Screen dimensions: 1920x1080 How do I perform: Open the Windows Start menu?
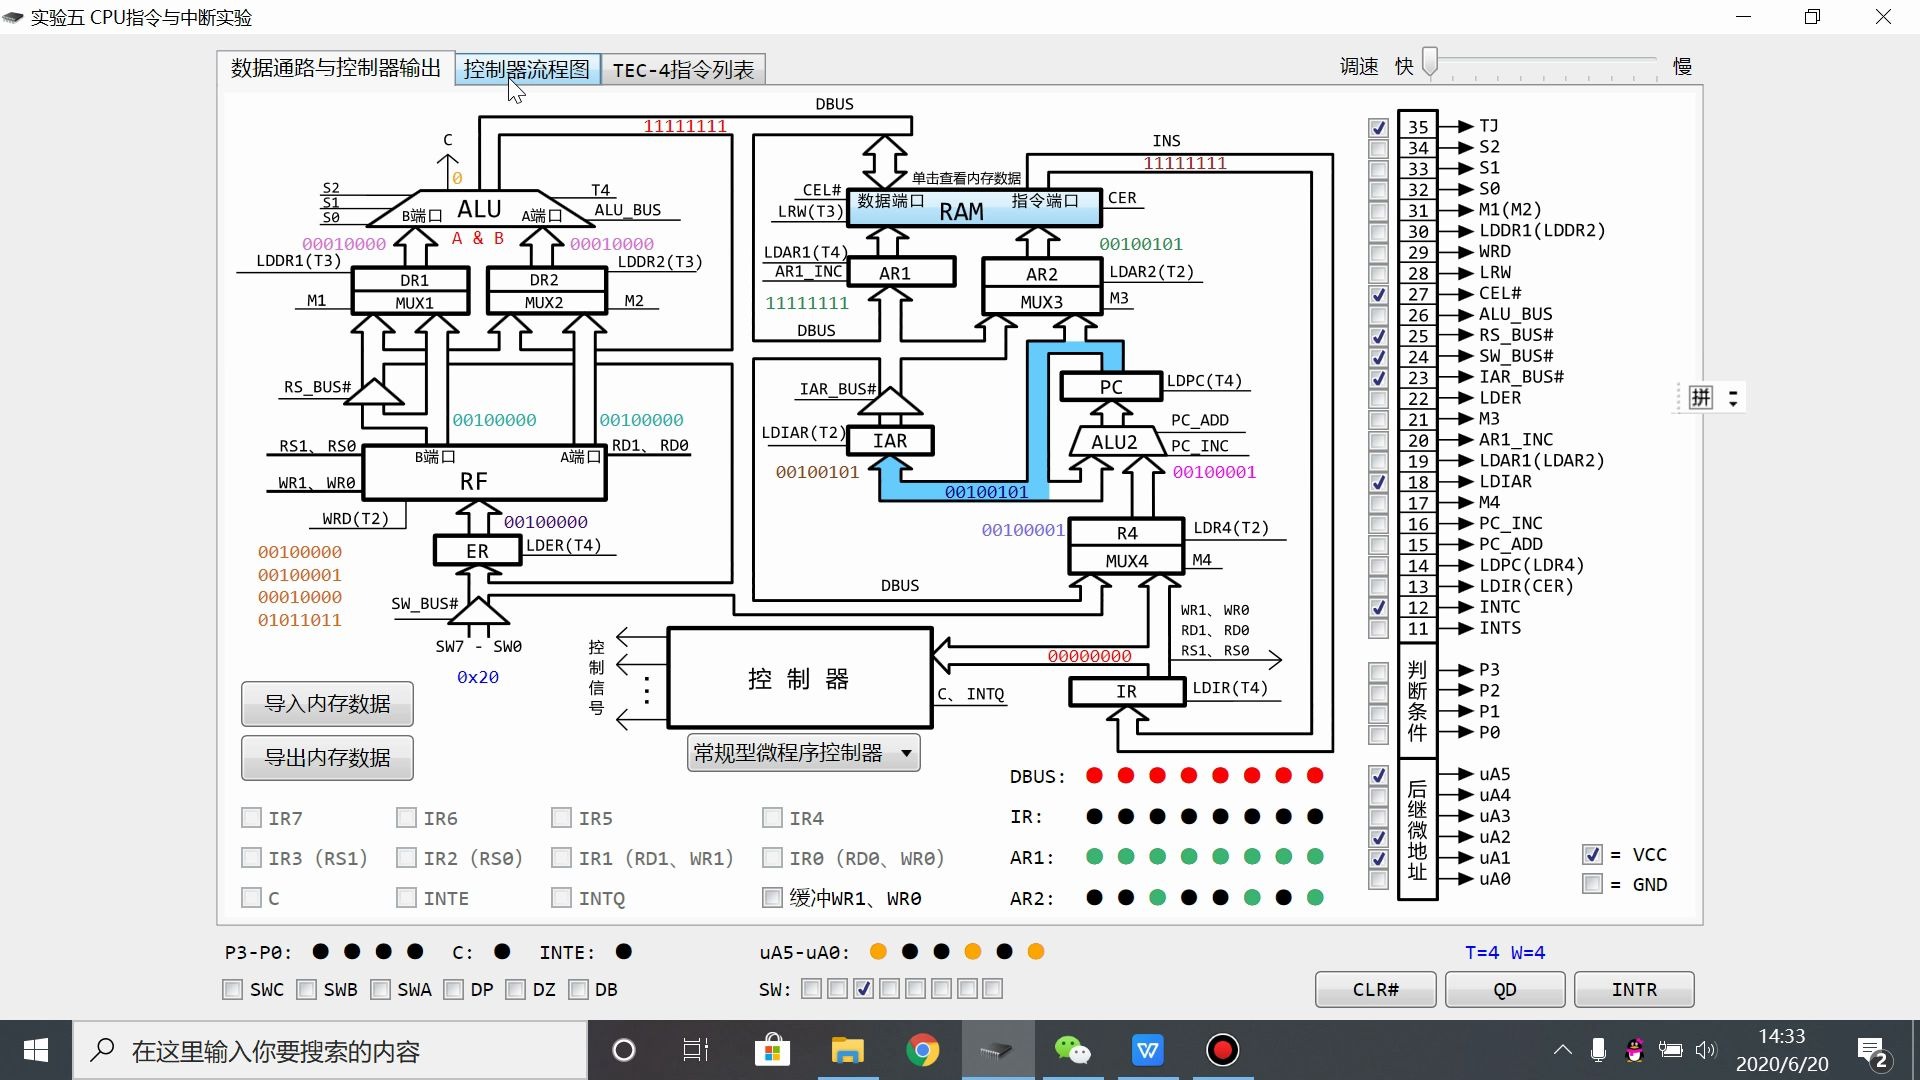click(x=36, y=1050)
